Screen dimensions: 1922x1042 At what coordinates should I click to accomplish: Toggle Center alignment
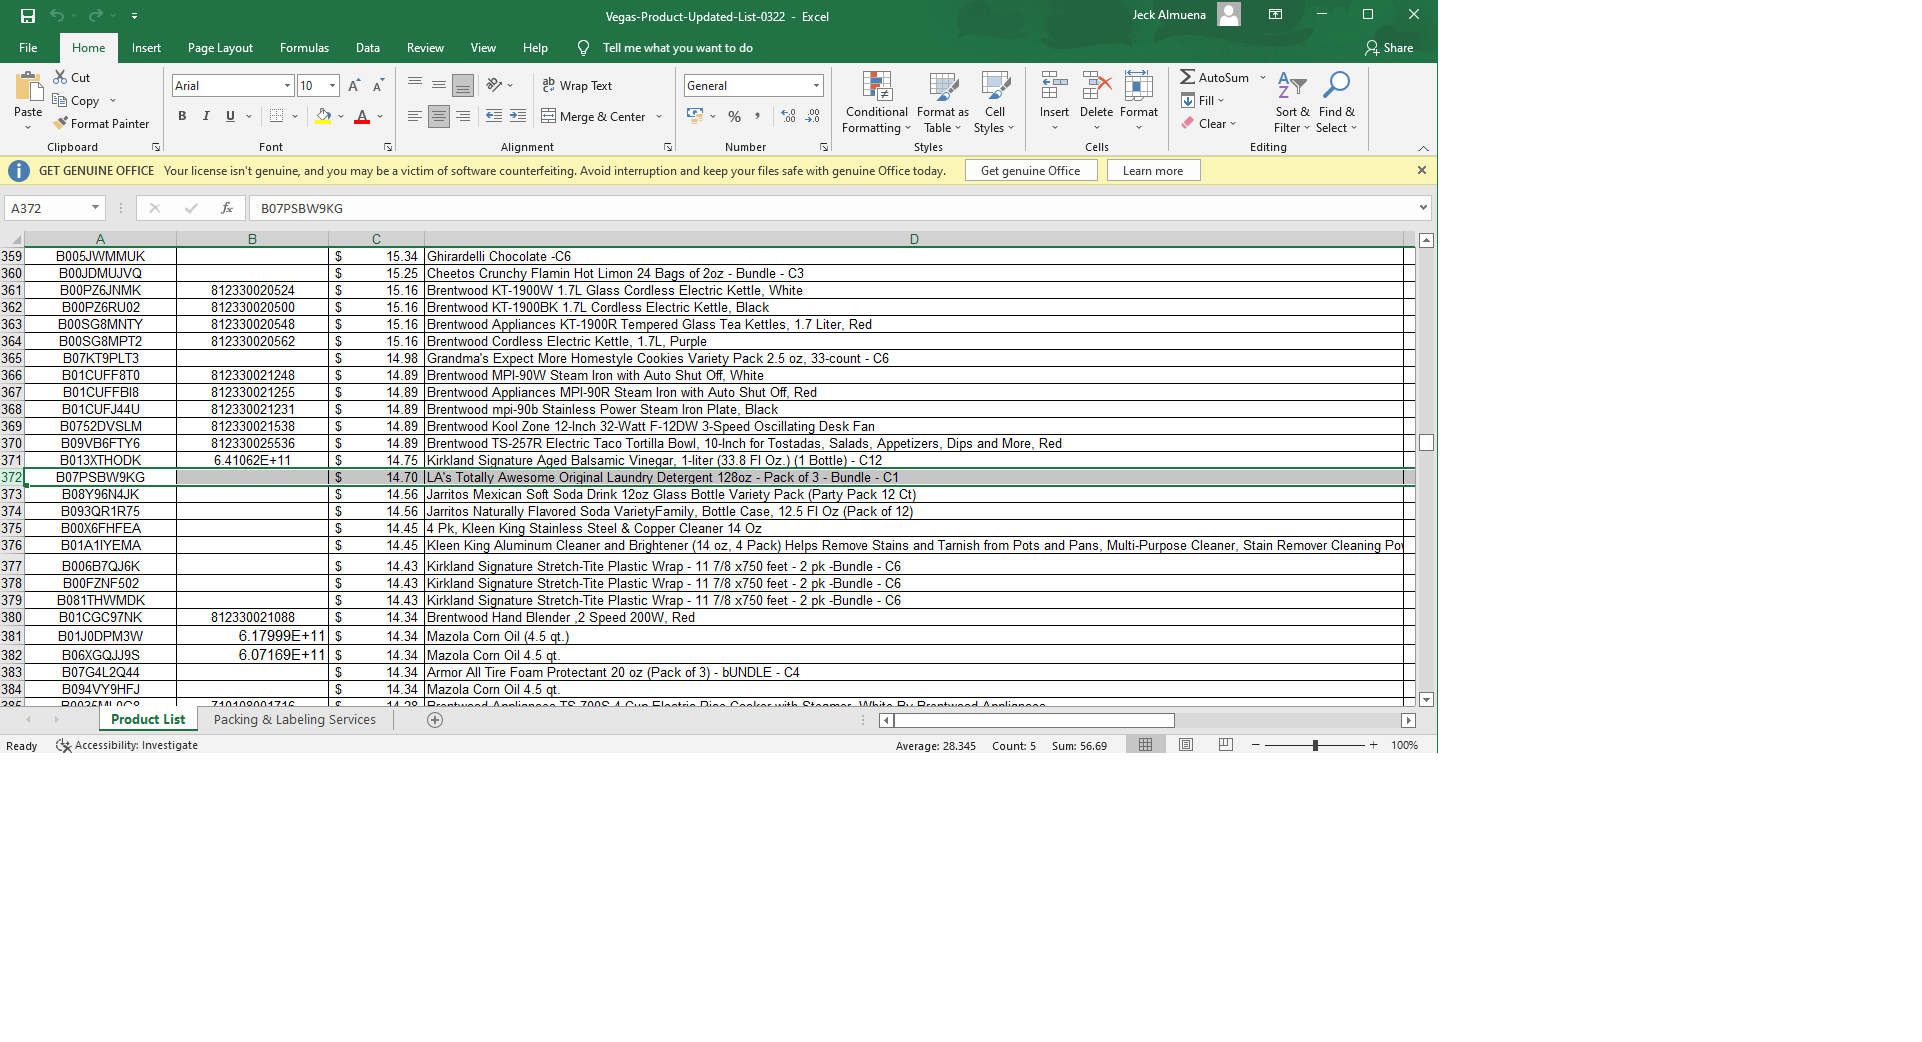(x=439, y=116)
